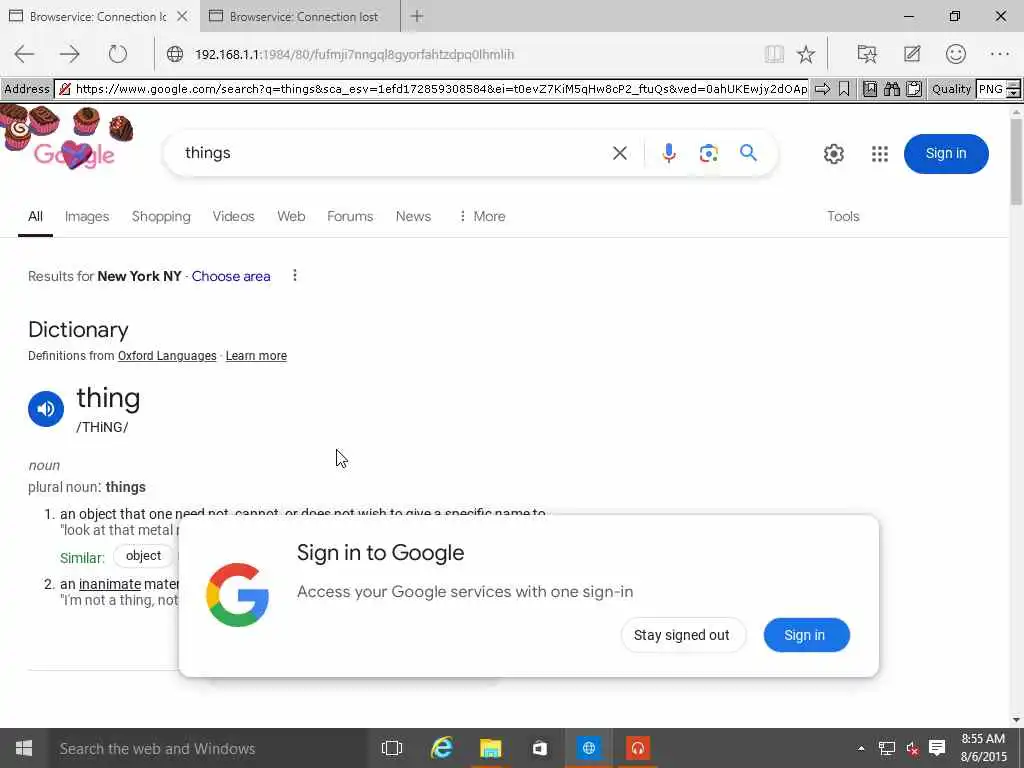Image resolution: width=1024 pixels, height=768 pixels.
Task: Click the binoculars find icon
Action: (891, 89)
